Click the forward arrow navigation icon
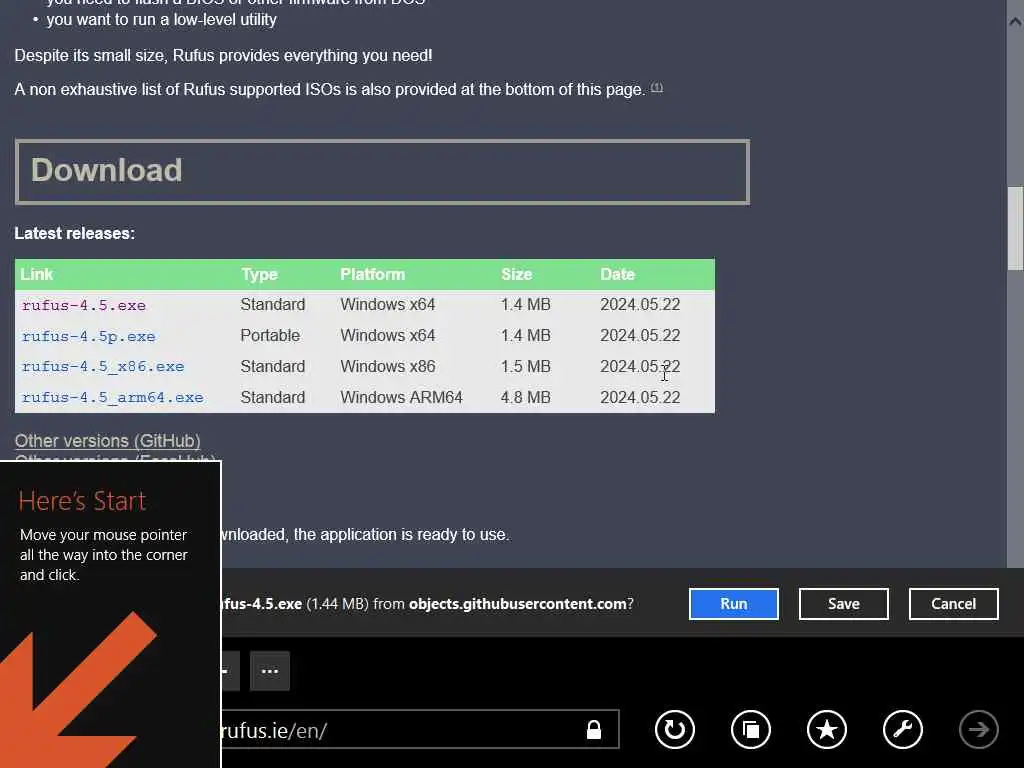Image resolution: width=1024 pixels, height=768 pixels. pyautogui.click(x=978, y=729)
